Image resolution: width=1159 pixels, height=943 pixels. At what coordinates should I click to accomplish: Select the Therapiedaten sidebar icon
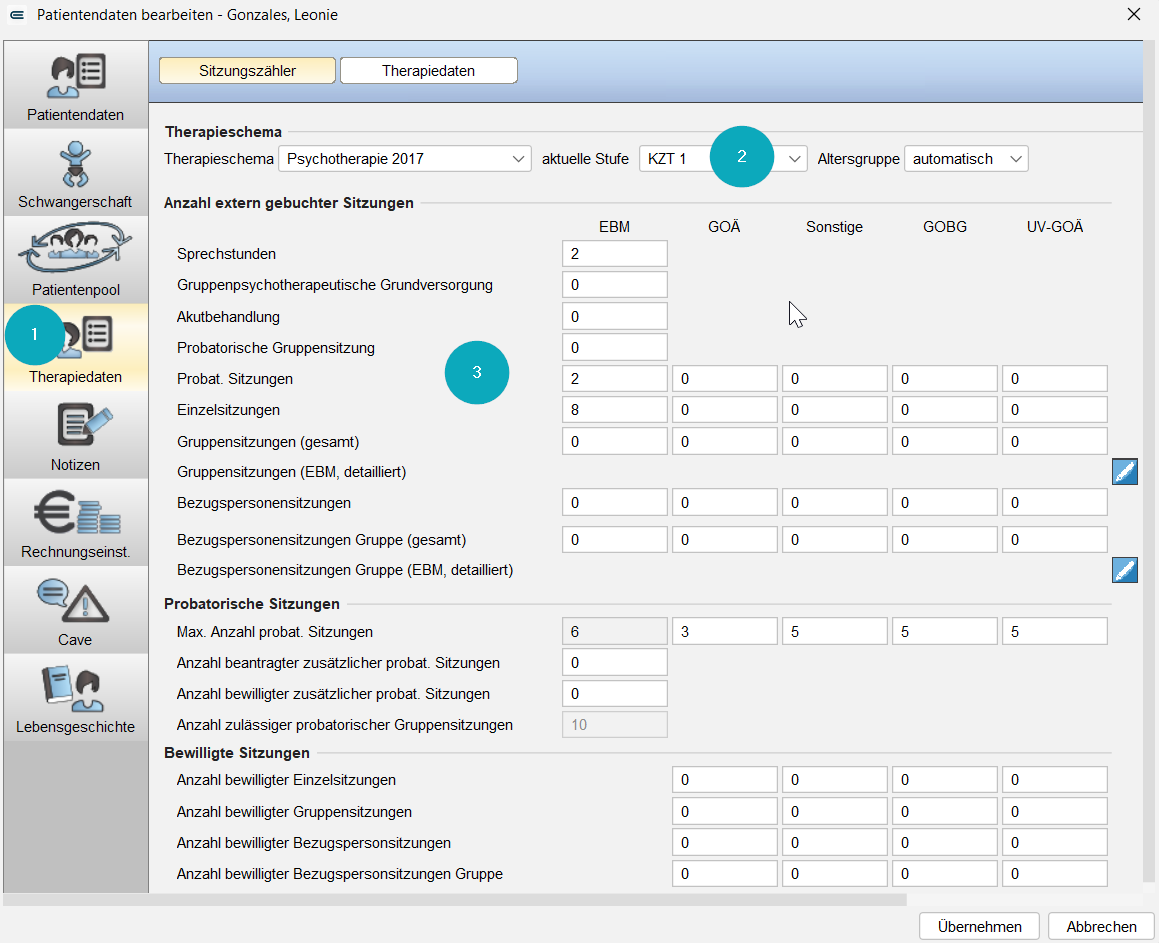[75, 347]
